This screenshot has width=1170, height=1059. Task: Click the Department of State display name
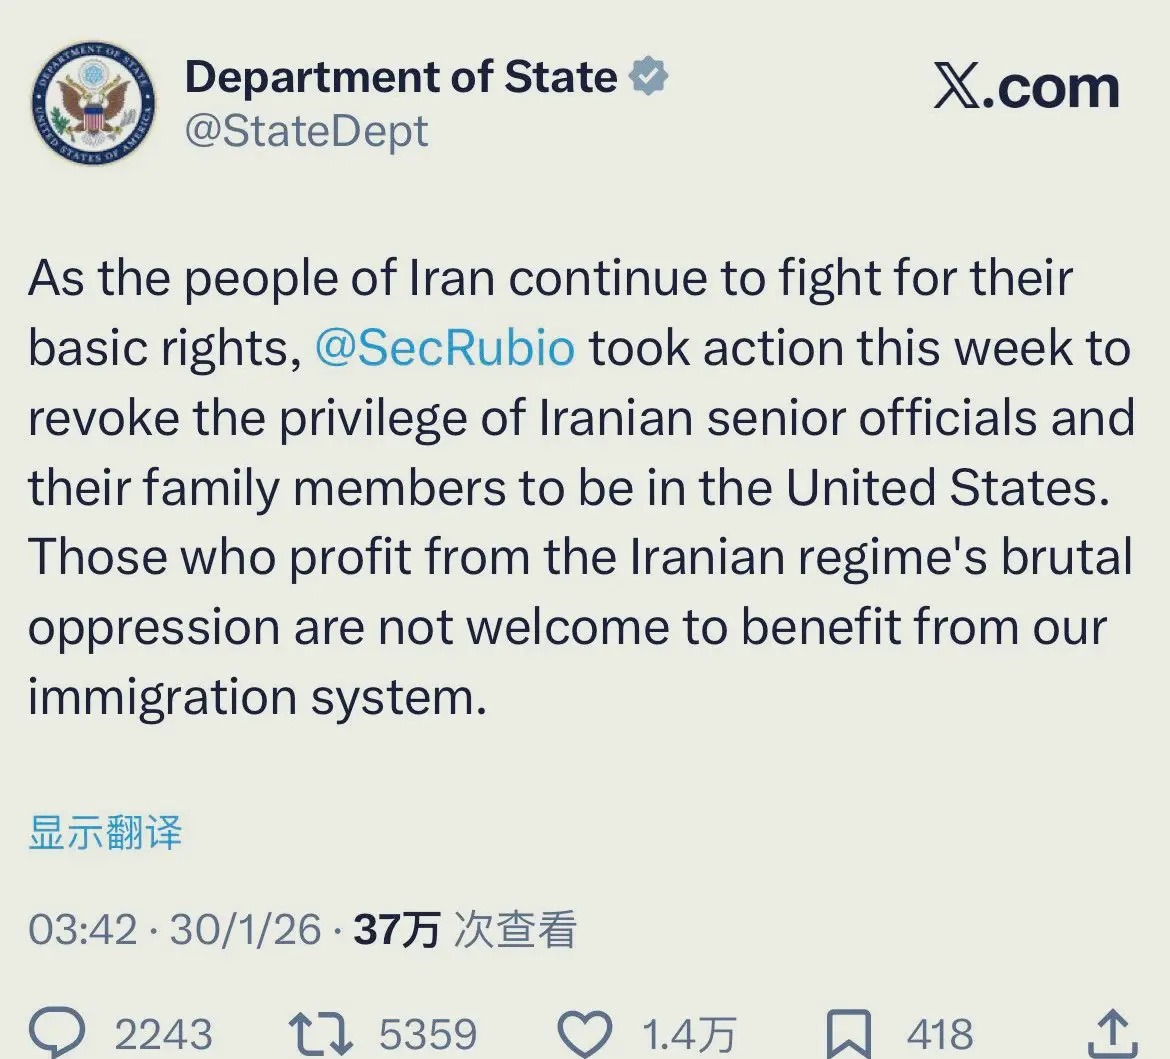401,78
